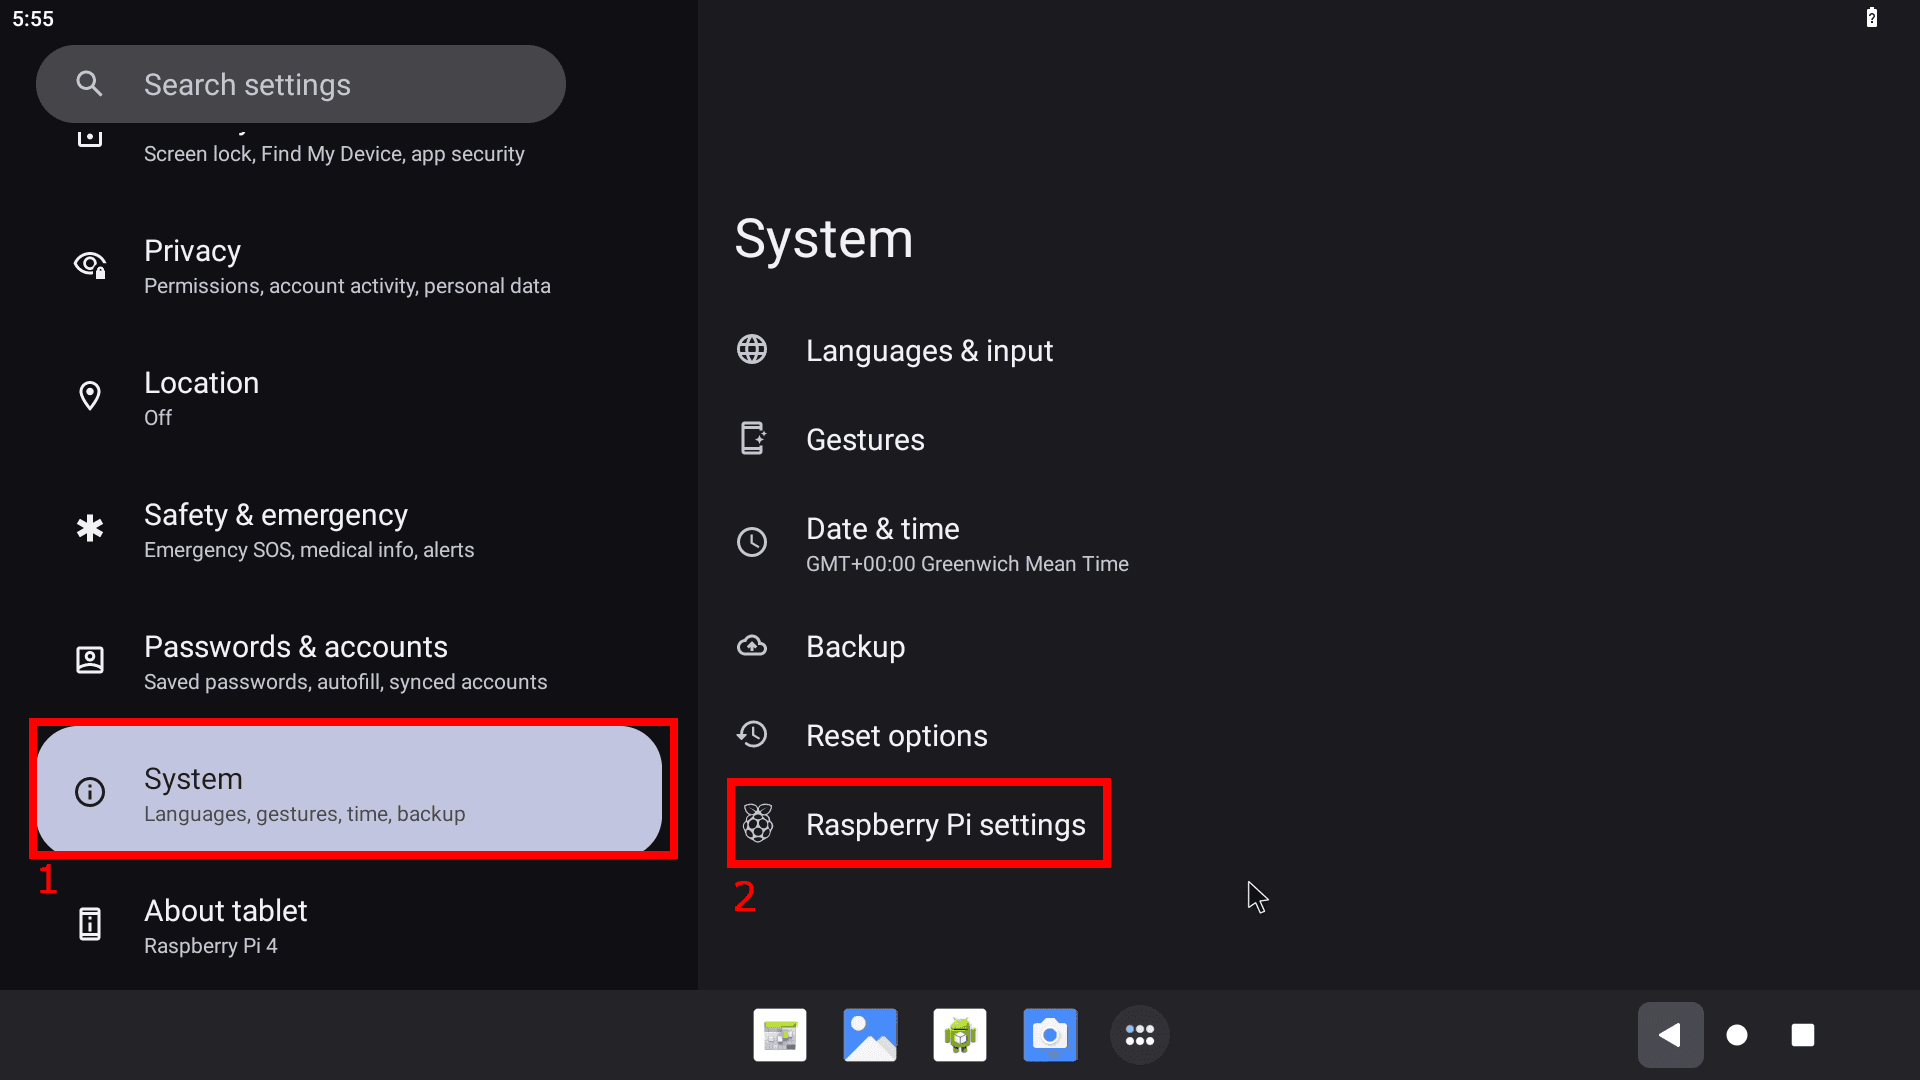Click the About tablet device icon
The height and width of the screenshot is (1080, 1920).
point(90,924)
